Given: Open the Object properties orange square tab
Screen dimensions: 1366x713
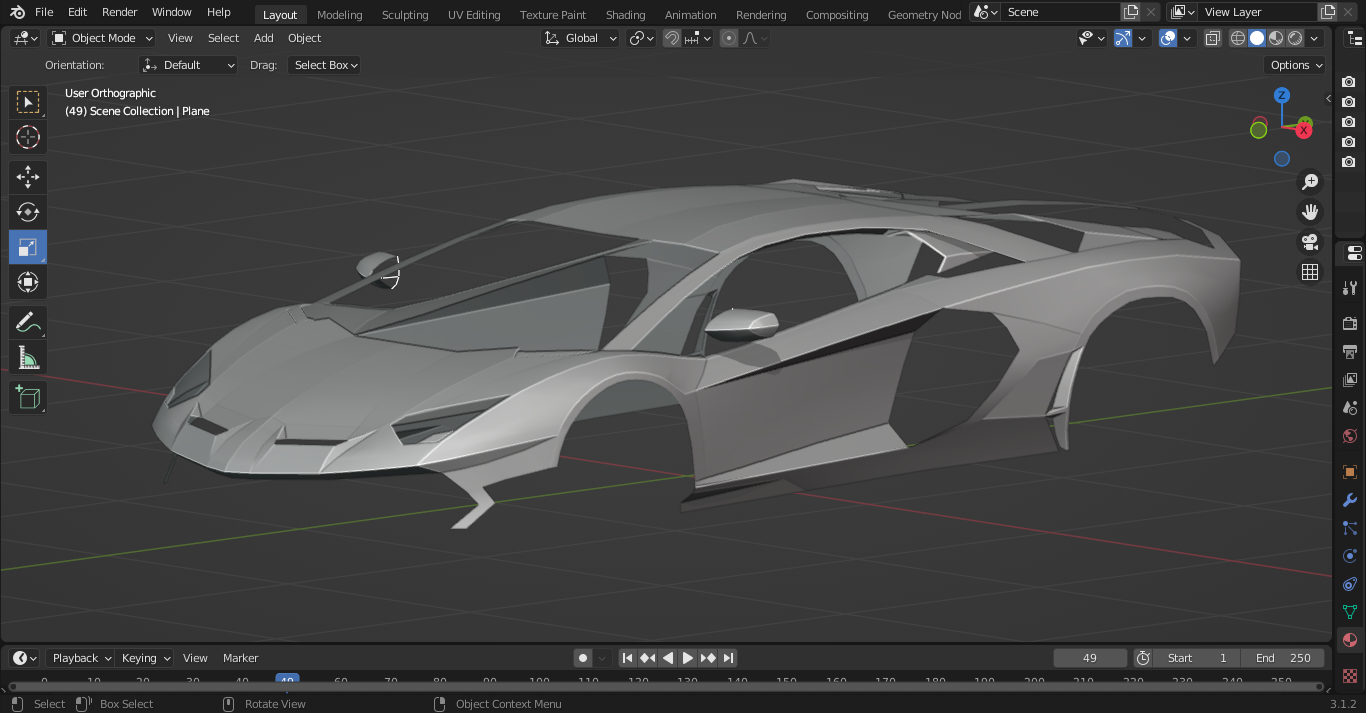Looking at the screenshot, I should [x=1350, y=472].
